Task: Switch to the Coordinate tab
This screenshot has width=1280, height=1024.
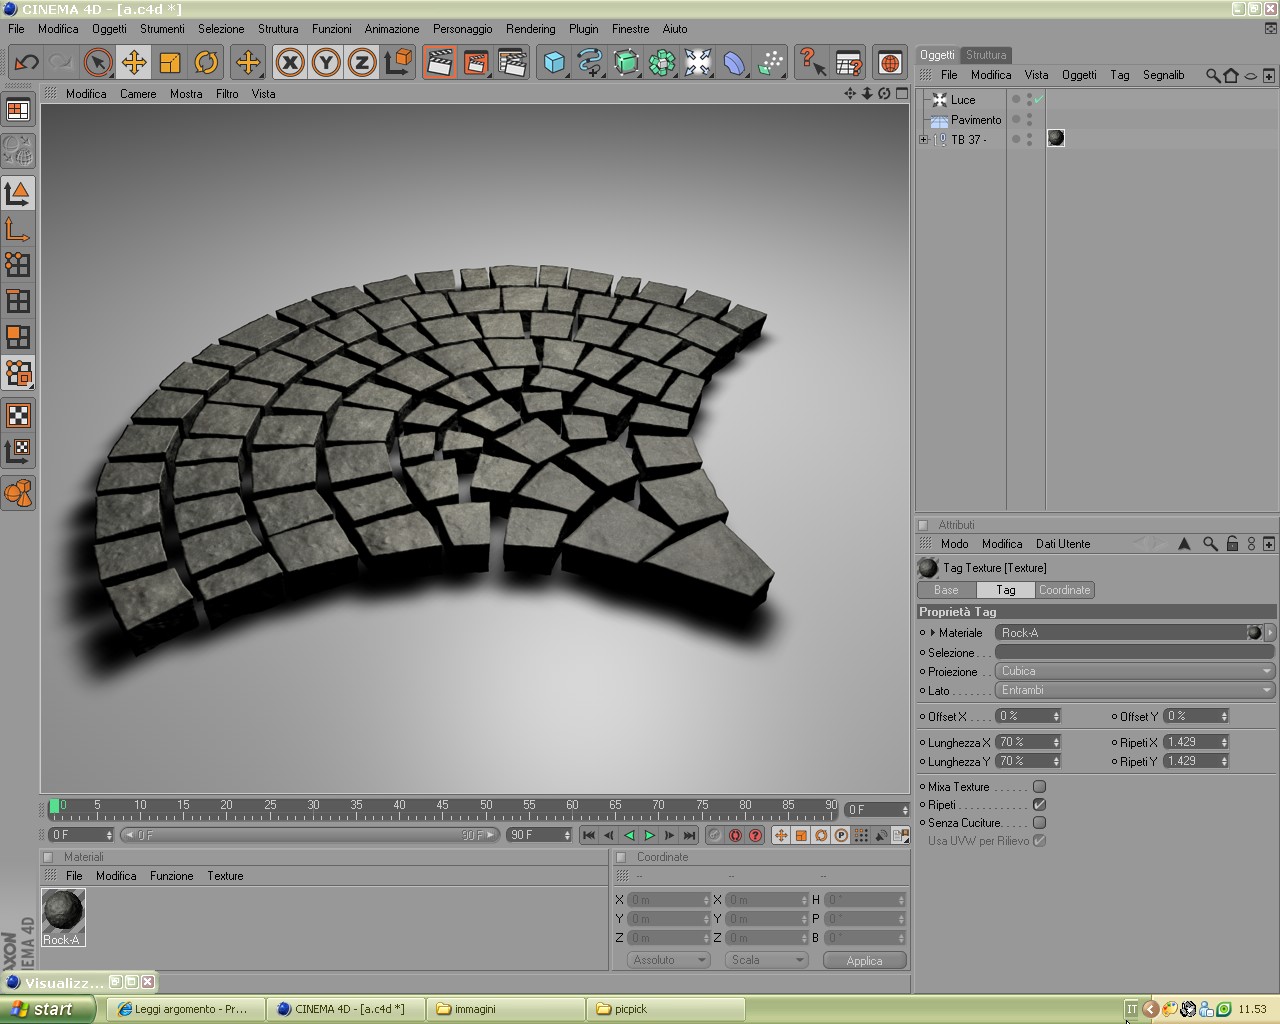Action: point(1064,590)
